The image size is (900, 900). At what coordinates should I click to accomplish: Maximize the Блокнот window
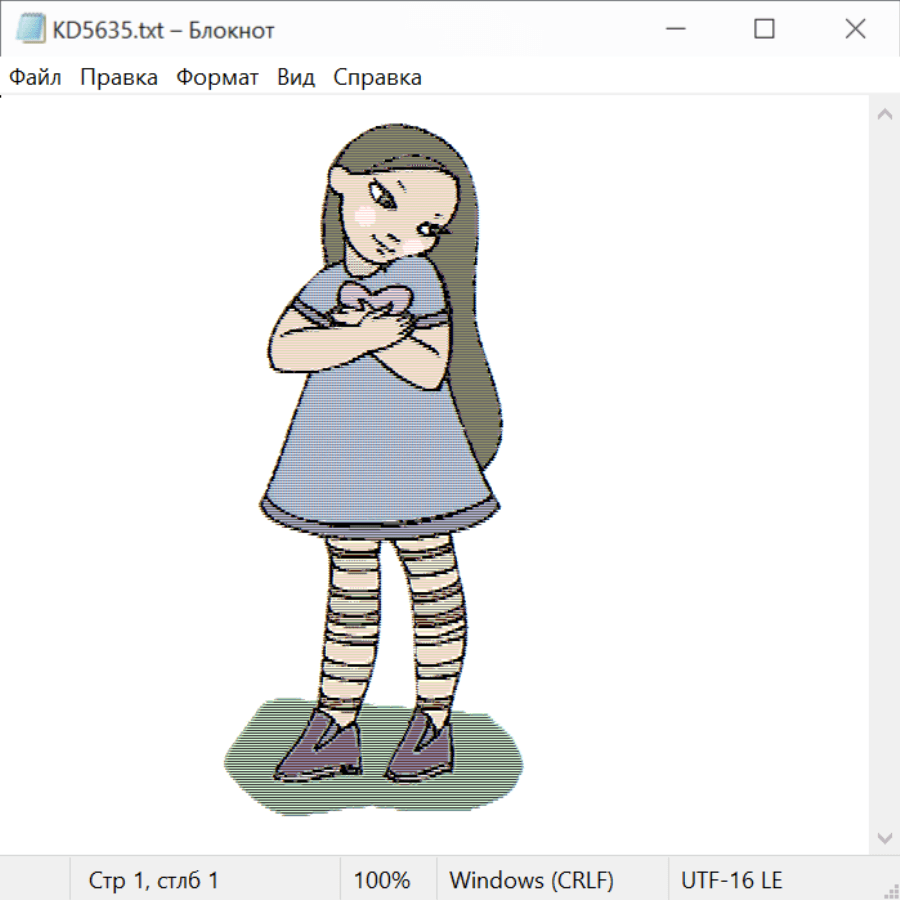(x=764, y=30)
